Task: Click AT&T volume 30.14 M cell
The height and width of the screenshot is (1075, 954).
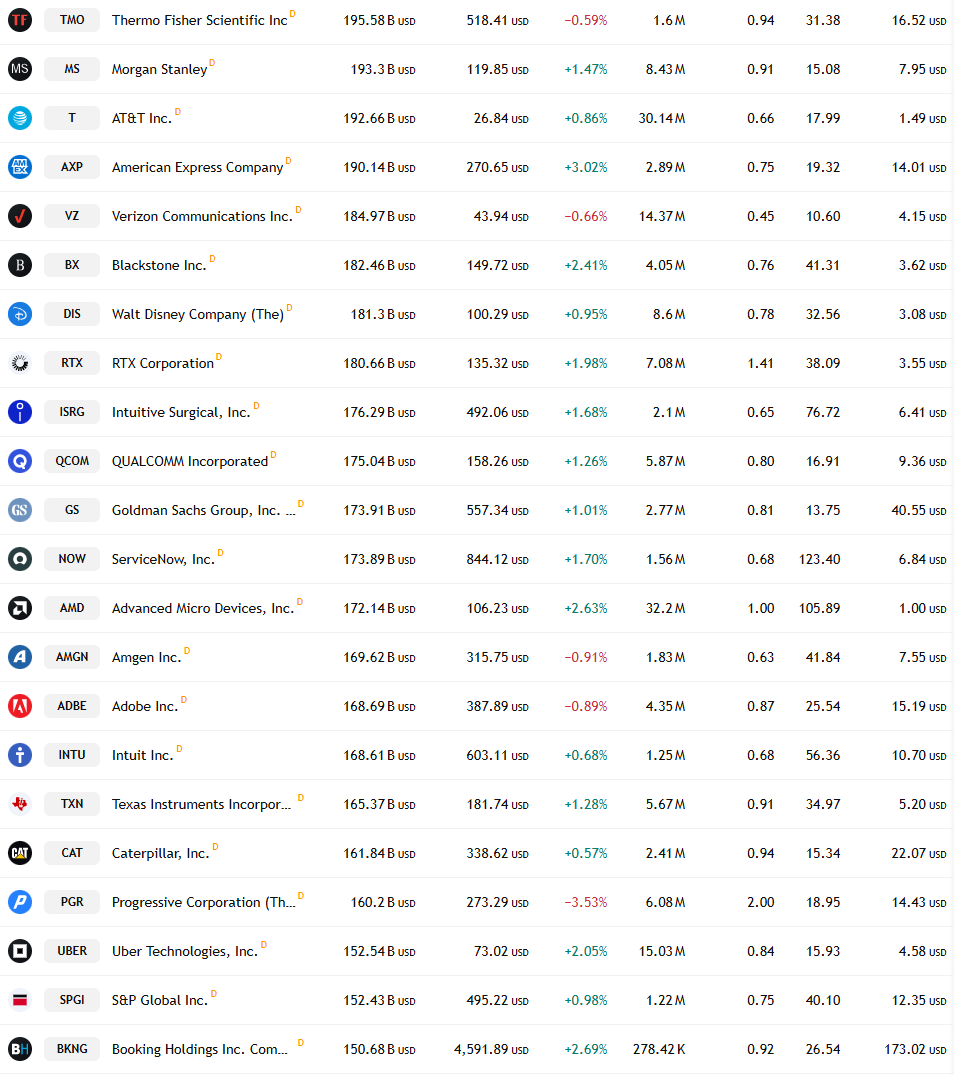Action: tap(661, 119)
